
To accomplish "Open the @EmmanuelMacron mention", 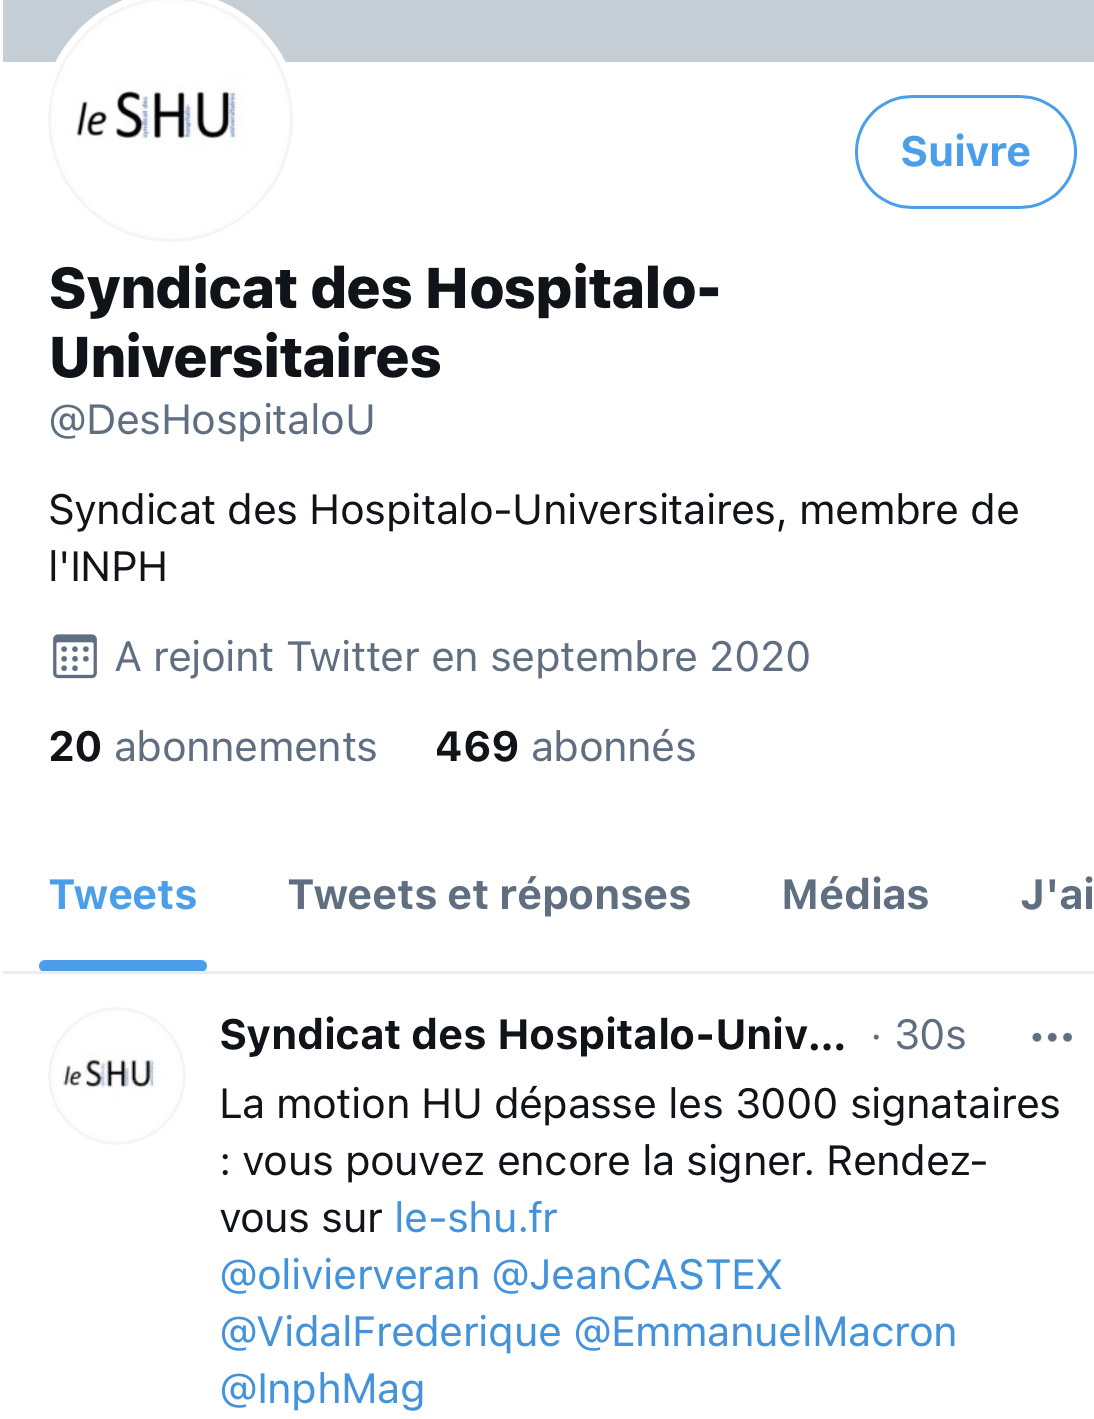I will coord(765,1332).
